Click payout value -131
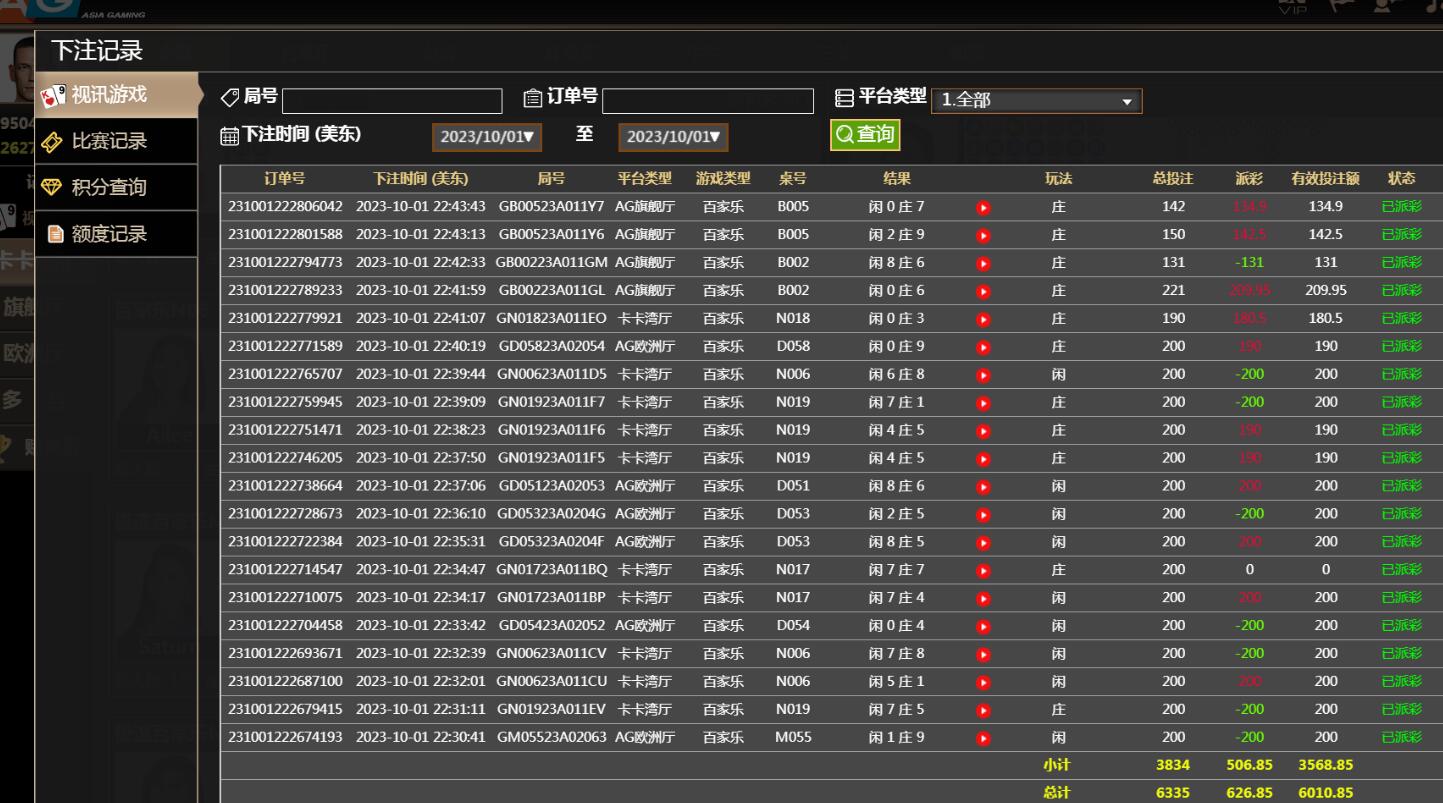Screen dimensions: 1443x803 pos(1249,263)
